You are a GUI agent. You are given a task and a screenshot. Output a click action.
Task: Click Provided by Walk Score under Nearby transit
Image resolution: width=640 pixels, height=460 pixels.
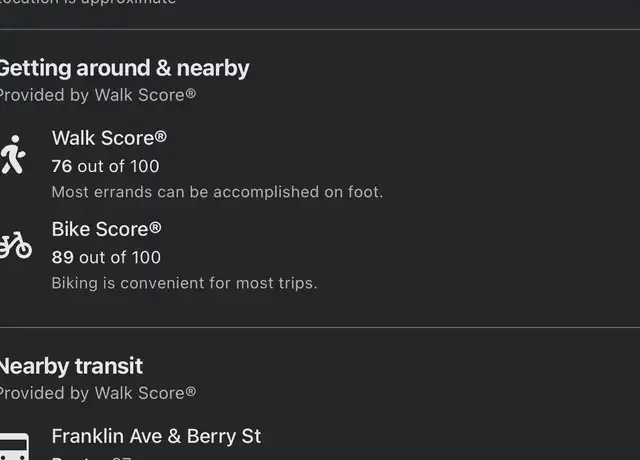(x=98, y=393)
